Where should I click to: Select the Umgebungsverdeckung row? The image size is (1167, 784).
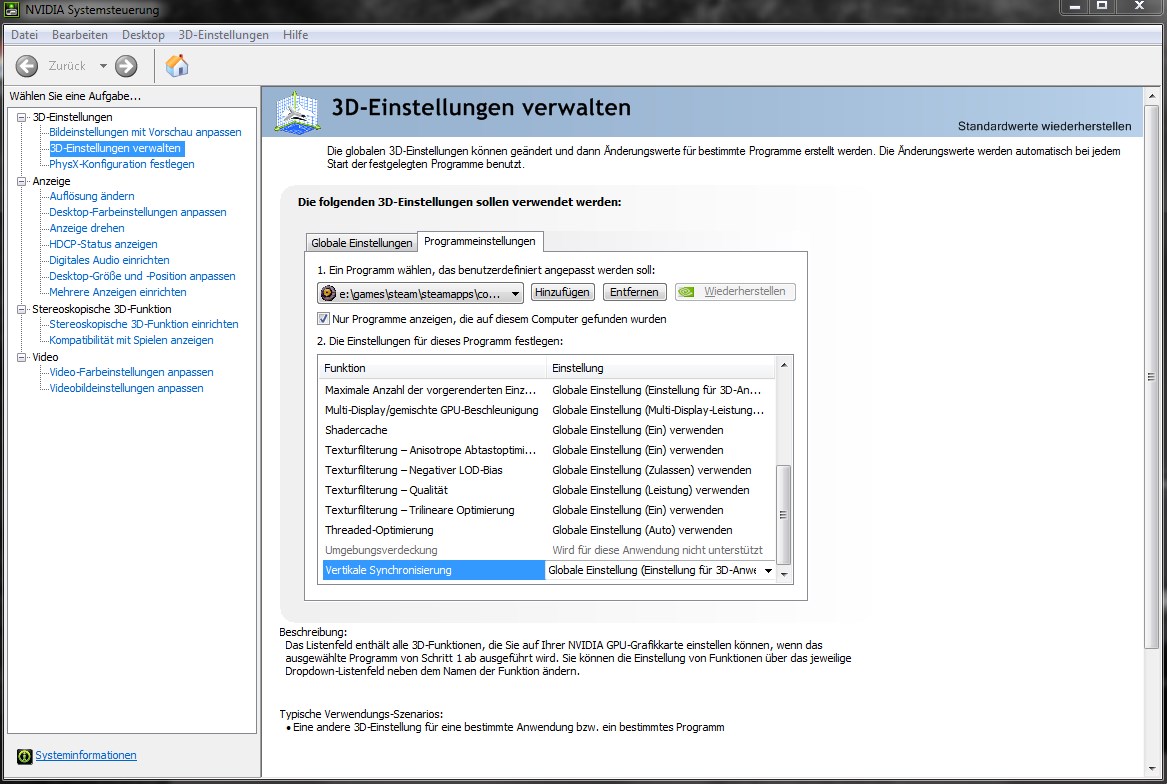click(547, 551)
